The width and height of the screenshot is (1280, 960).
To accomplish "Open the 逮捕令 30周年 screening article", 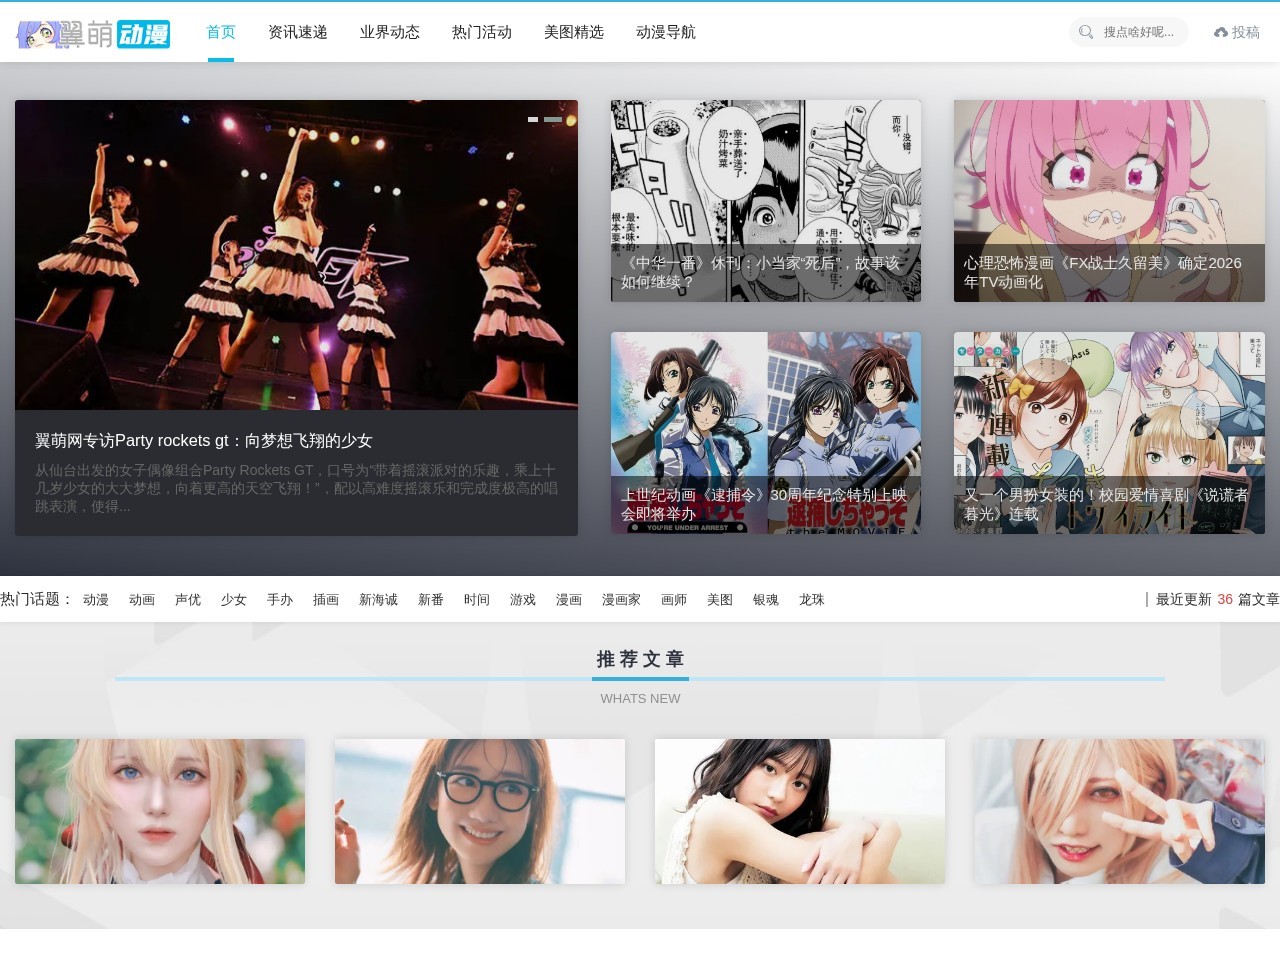I will coord(766,432).
